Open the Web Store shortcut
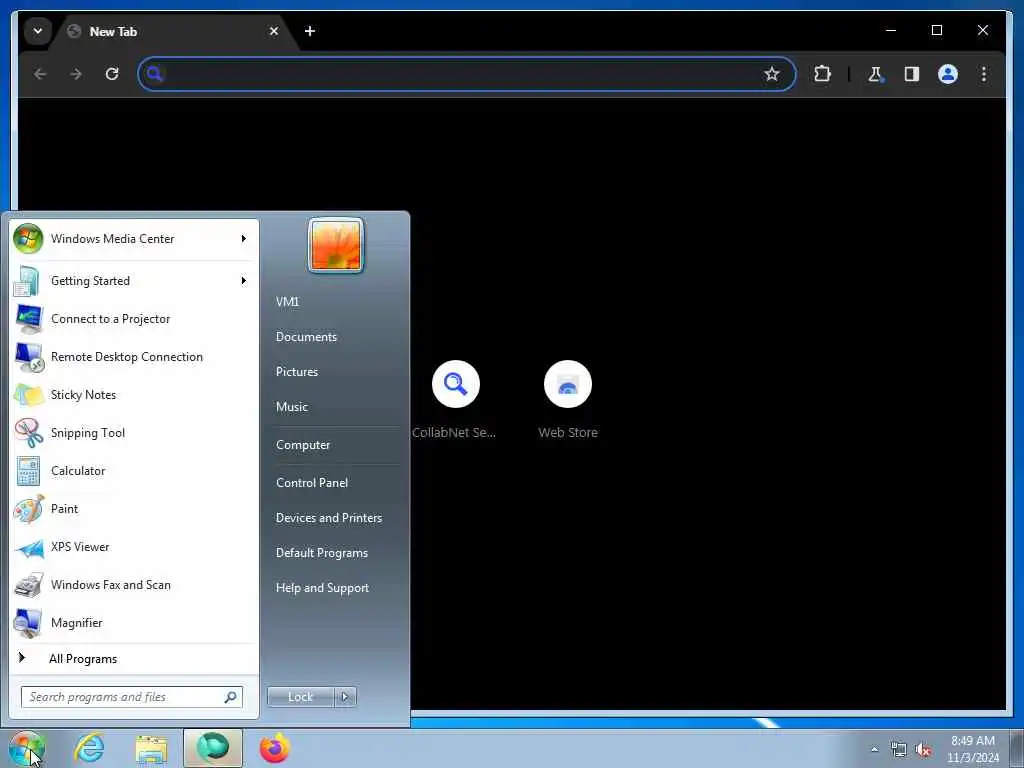1024x768 pixels. [x=568, y=400]
